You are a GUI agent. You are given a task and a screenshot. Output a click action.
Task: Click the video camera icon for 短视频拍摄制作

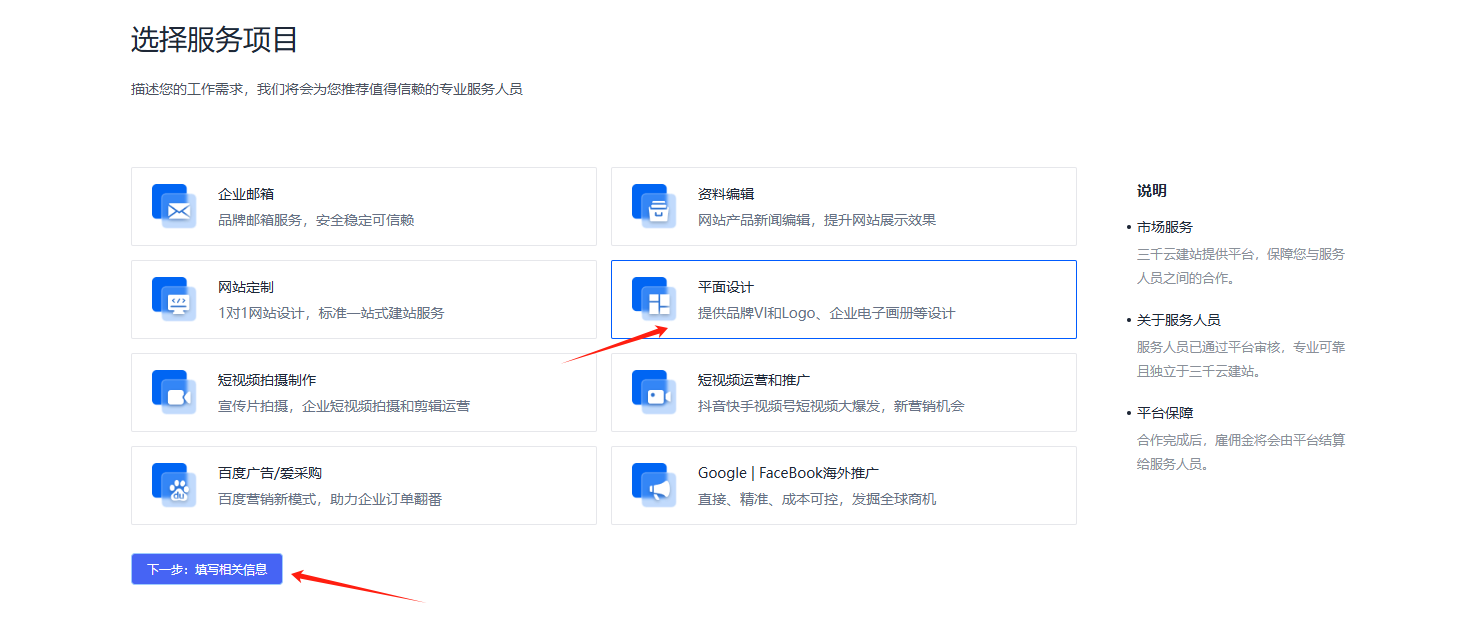coord(174,392)
